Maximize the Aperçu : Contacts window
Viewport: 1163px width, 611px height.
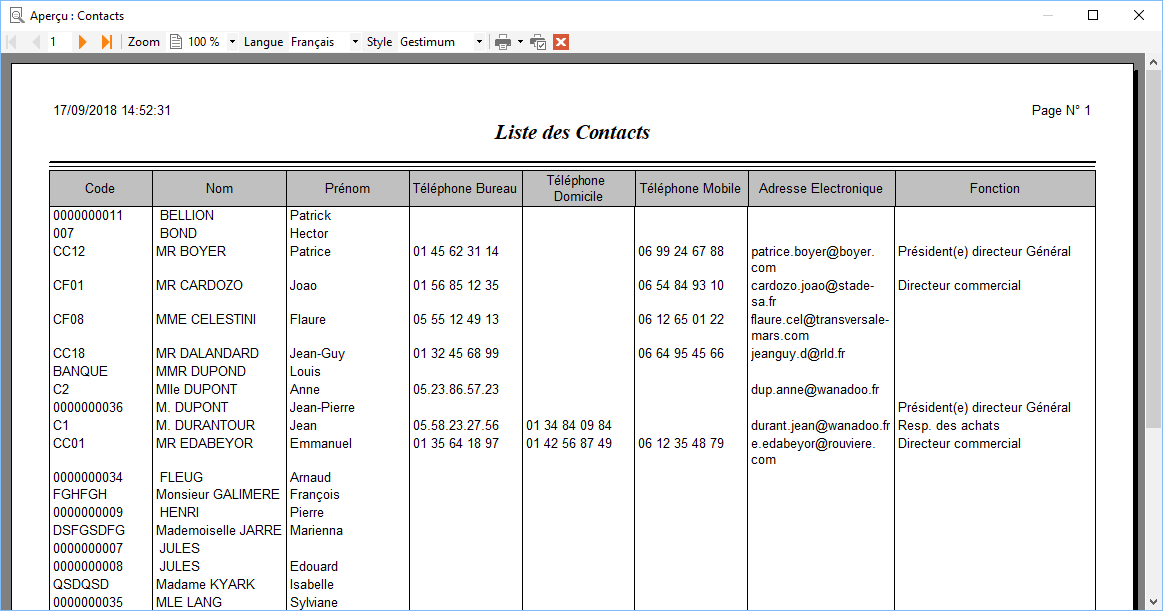click(1093, 15)
